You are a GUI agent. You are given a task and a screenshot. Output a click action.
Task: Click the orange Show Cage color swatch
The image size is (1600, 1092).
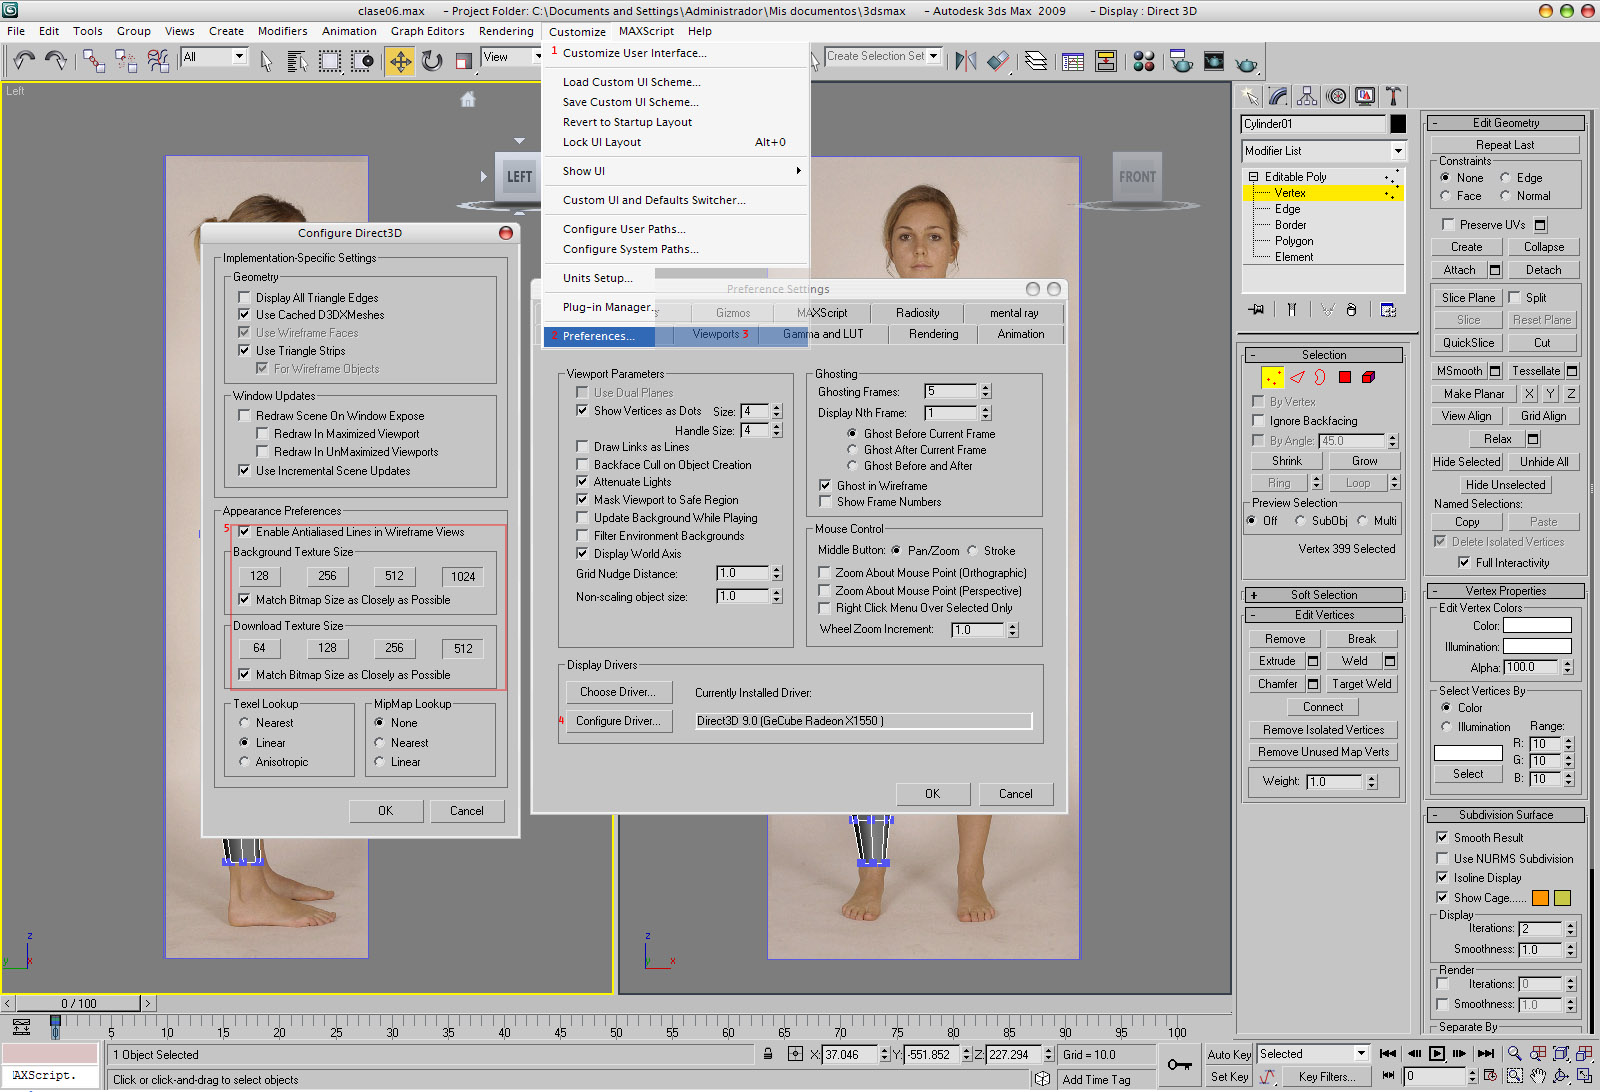pos(1540,898)
